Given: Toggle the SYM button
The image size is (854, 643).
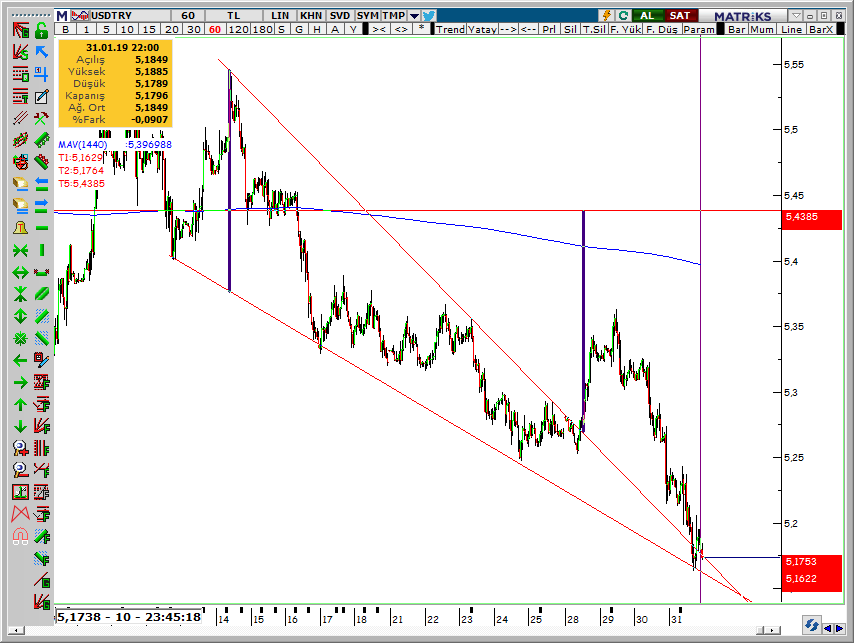Looking at the screenshot, I should click(368, 16).
